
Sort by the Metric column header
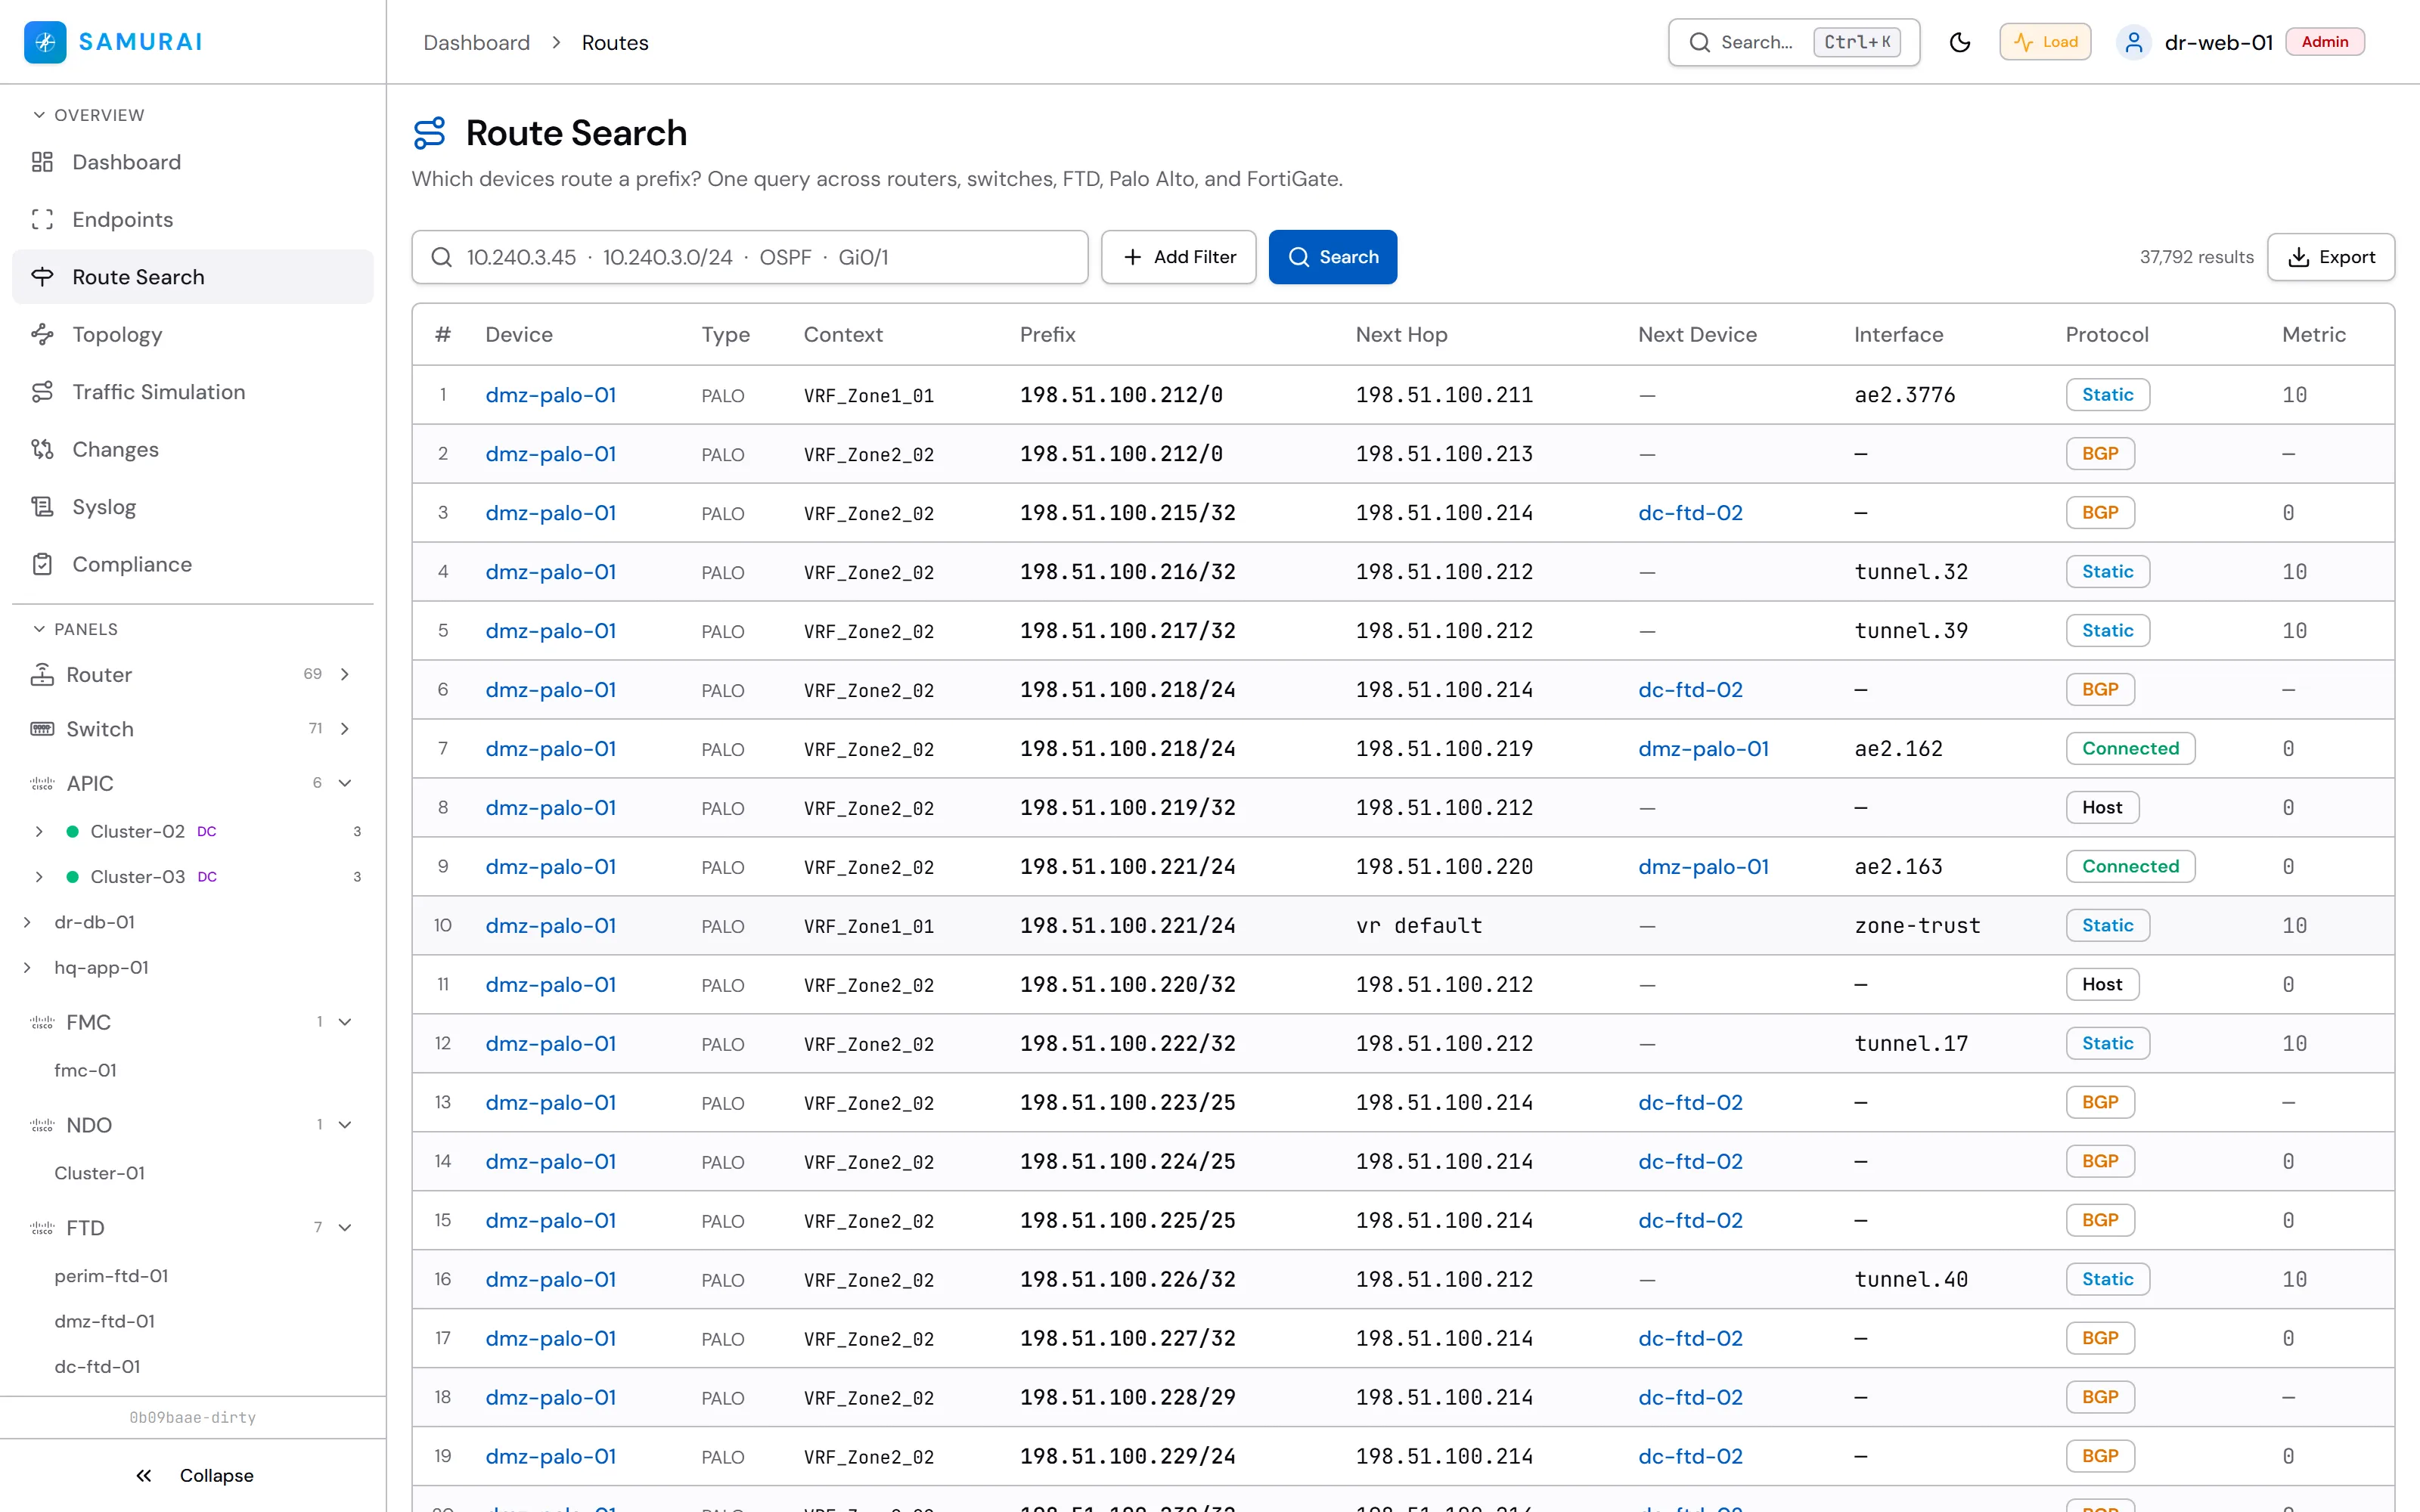pos(2313,335)
